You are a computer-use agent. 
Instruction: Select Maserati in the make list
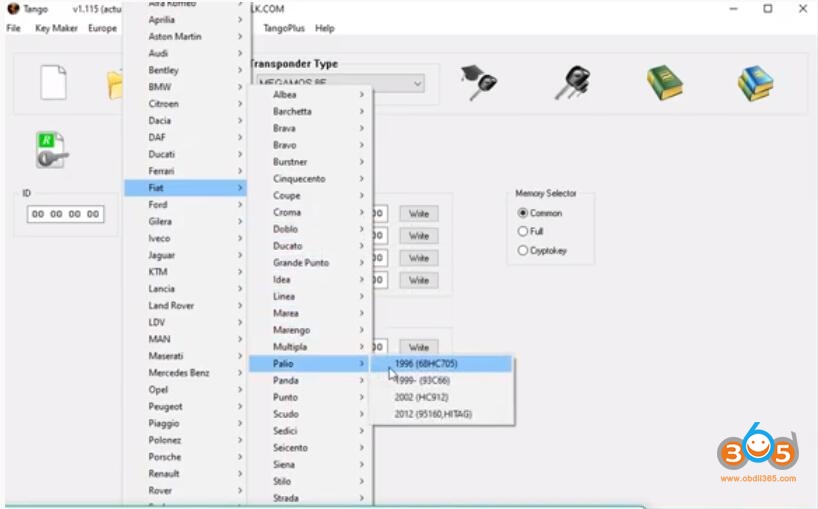pos(185,356)
